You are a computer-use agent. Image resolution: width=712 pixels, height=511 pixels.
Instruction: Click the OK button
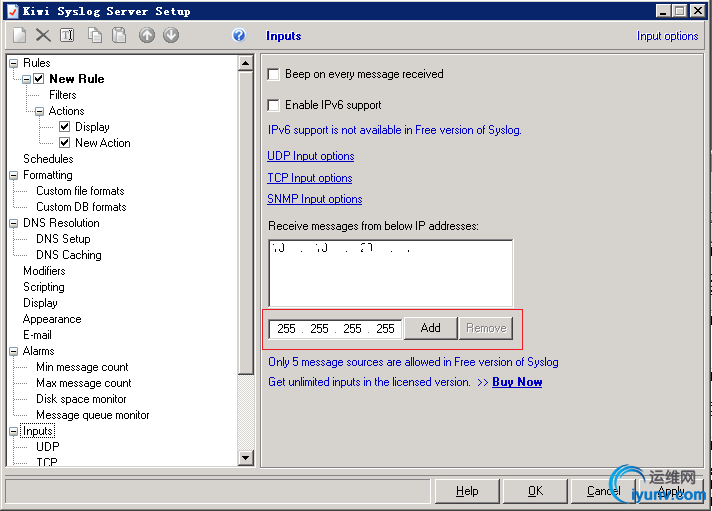click(x=535, y=491)
